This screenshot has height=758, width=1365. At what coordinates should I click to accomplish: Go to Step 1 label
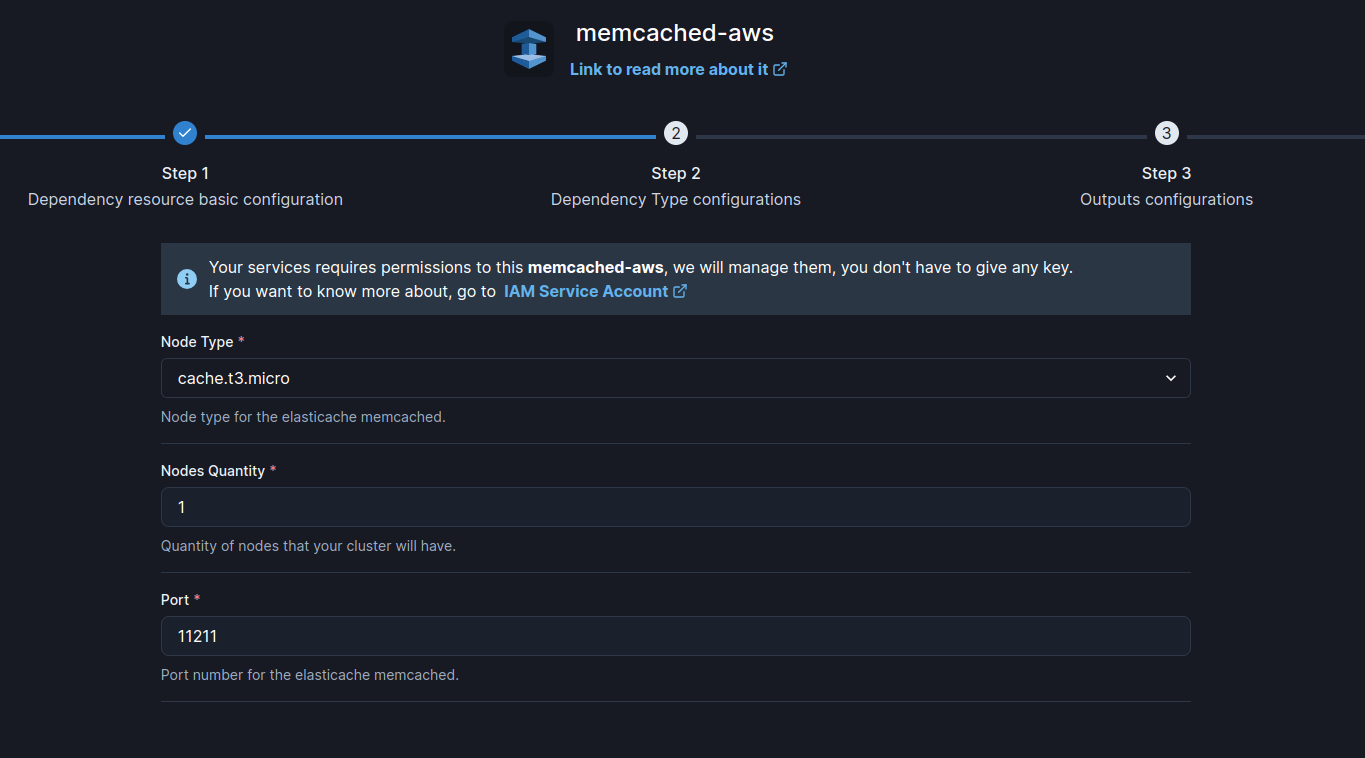tap(185, 173)
